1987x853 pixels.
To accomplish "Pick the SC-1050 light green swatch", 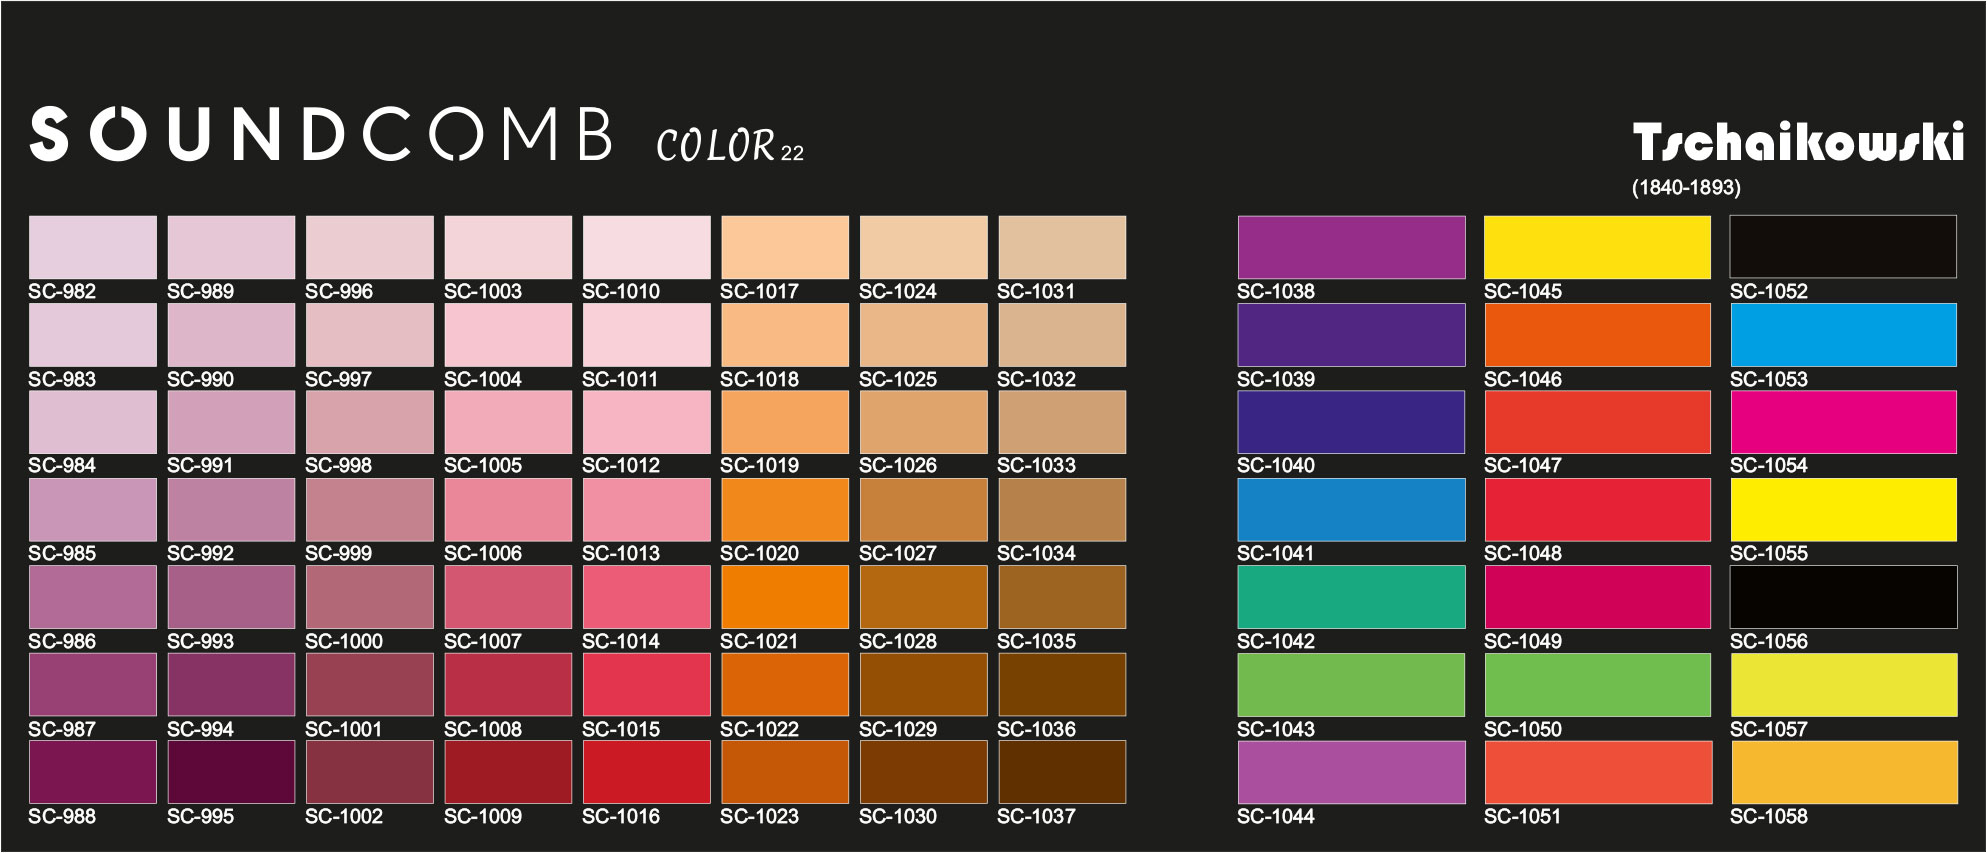I will [x=1598, y=685].
